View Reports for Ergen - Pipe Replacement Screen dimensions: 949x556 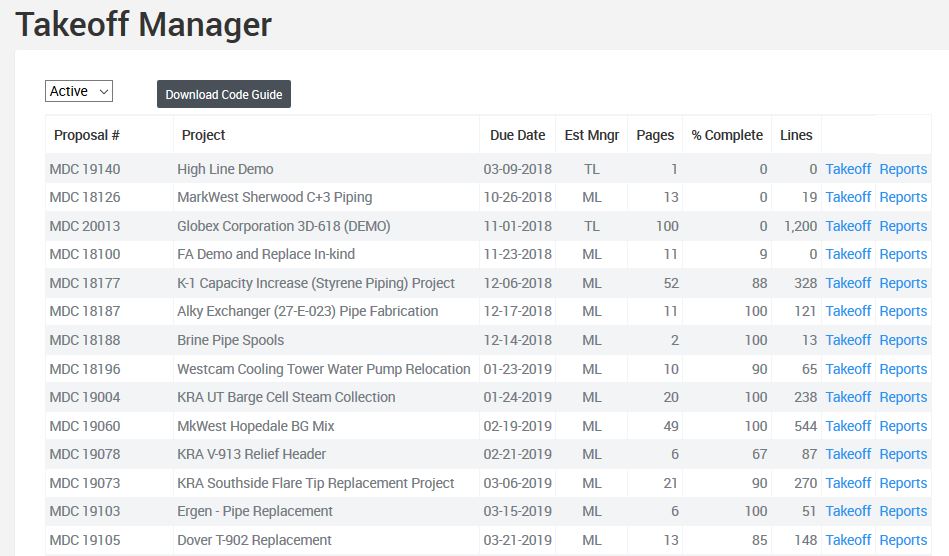click(903, 511)
